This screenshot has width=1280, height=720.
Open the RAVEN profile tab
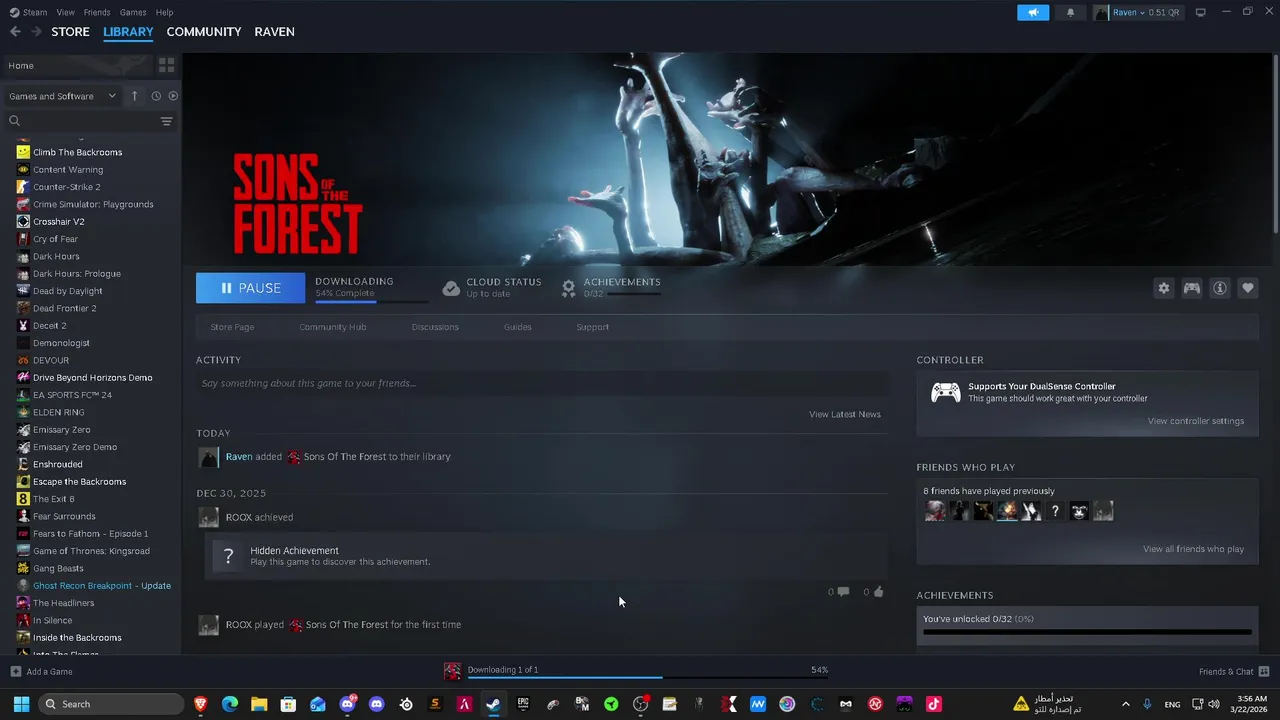click(274, 32)
